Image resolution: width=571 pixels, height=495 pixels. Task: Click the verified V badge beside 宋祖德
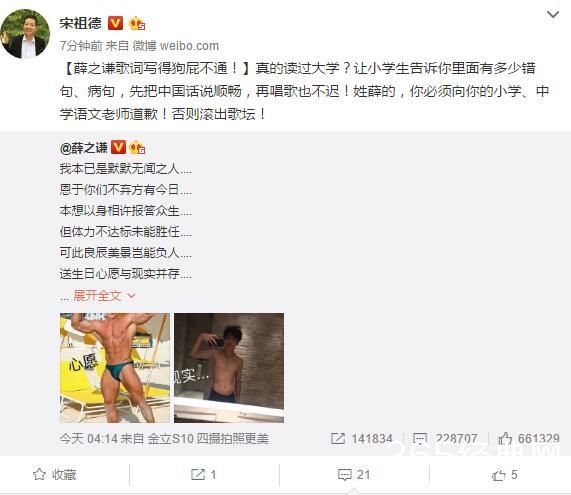115,23
